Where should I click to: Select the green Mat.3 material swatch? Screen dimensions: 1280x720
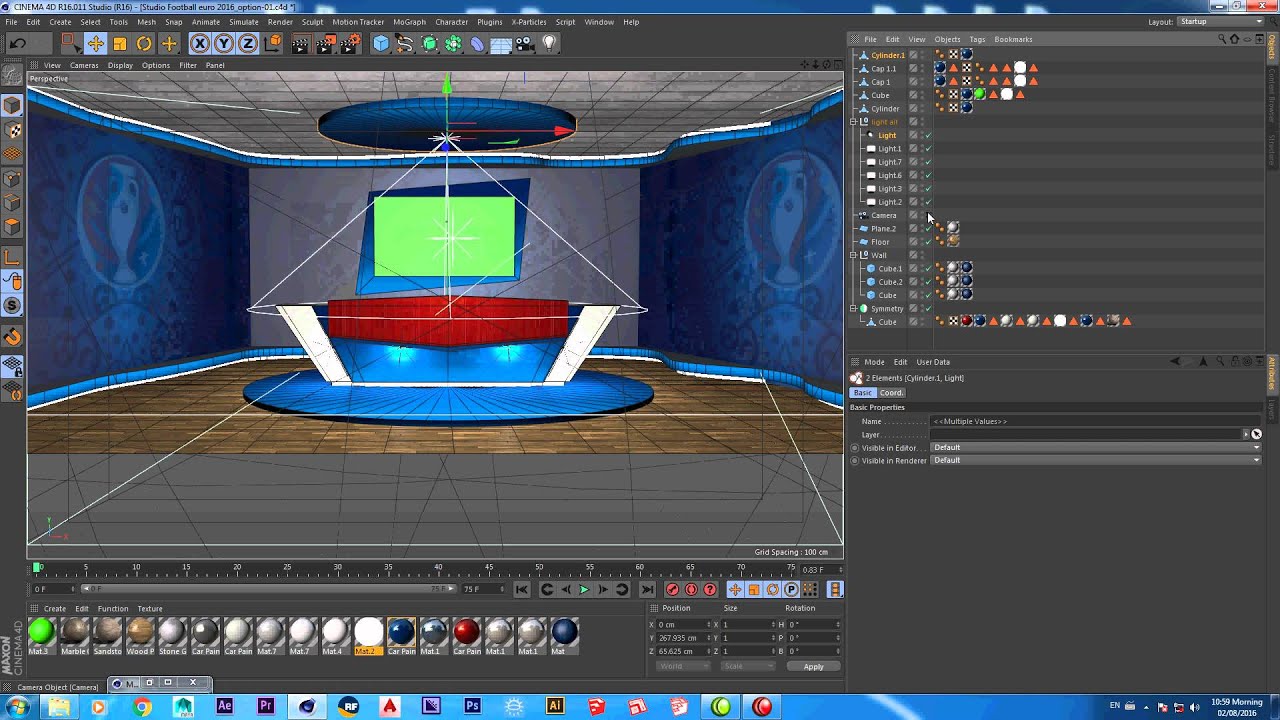[41, 631]
